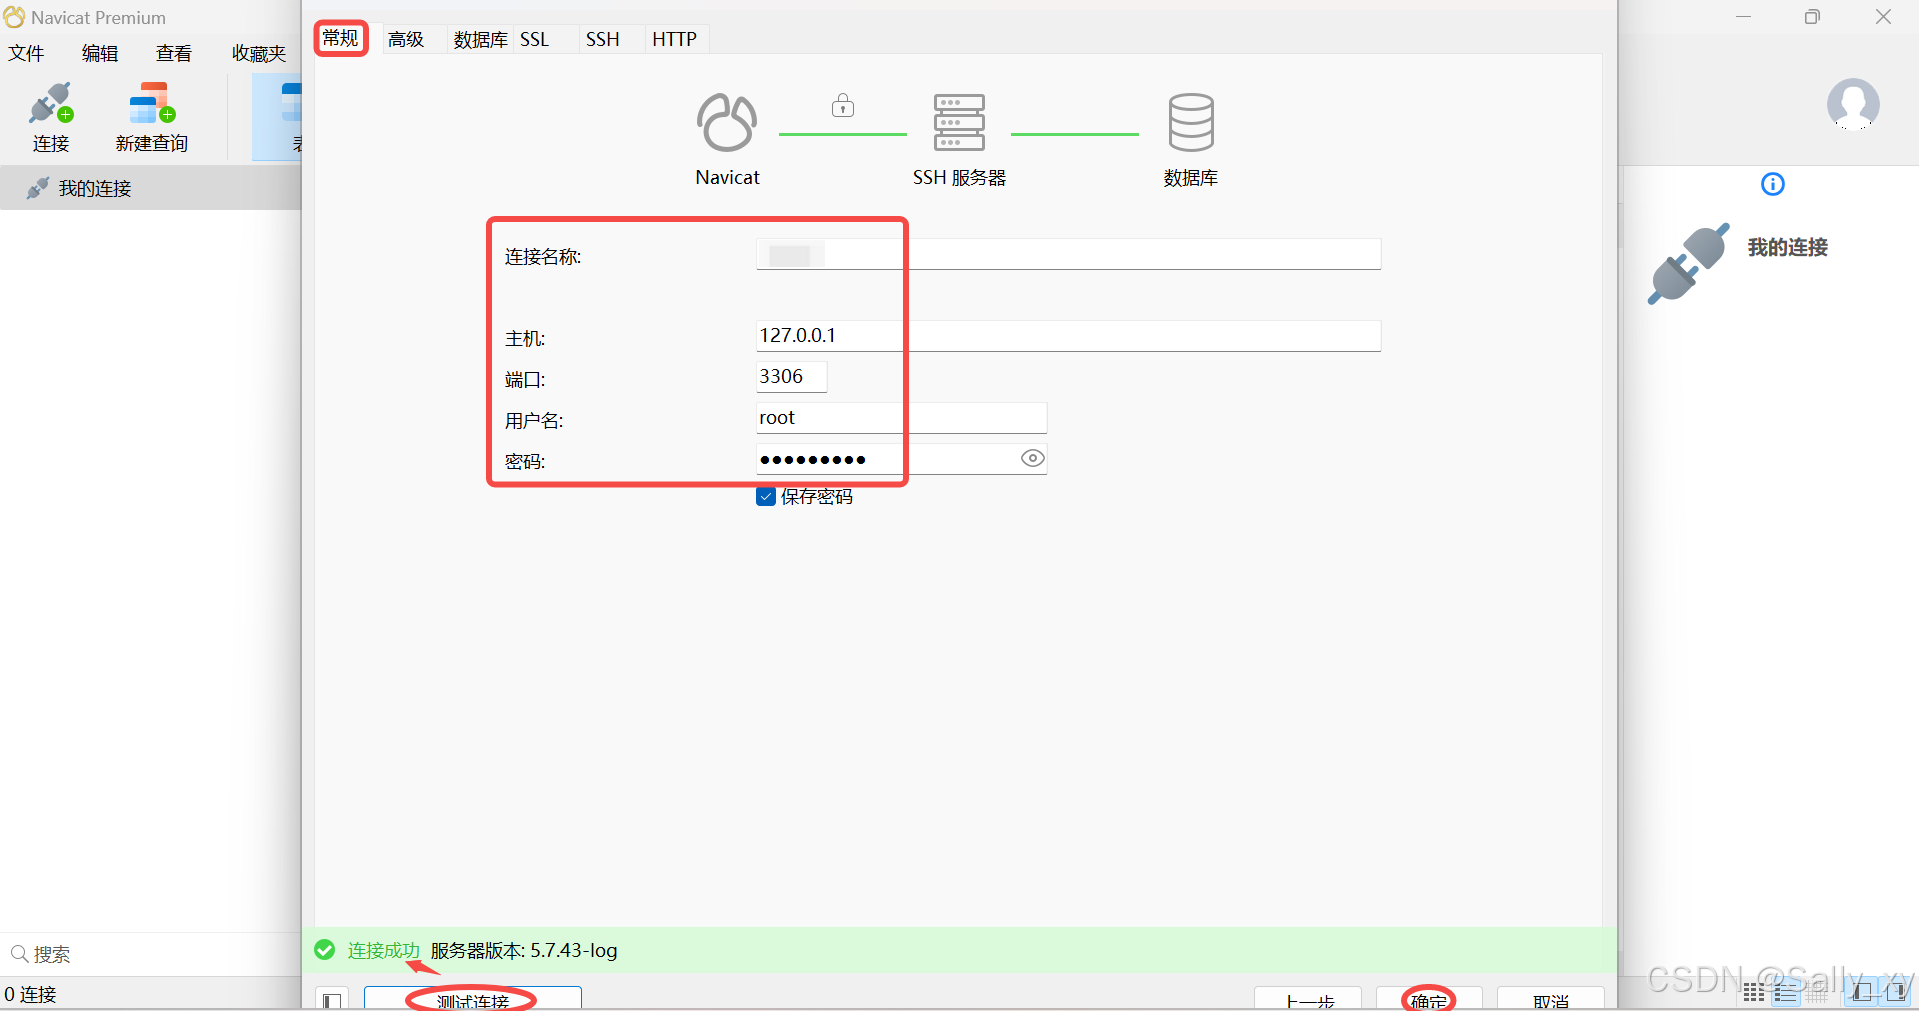Restore down the Navicat Premium window
The width and height of the screenshot is (1919, 1011).
click(1812, 17)
